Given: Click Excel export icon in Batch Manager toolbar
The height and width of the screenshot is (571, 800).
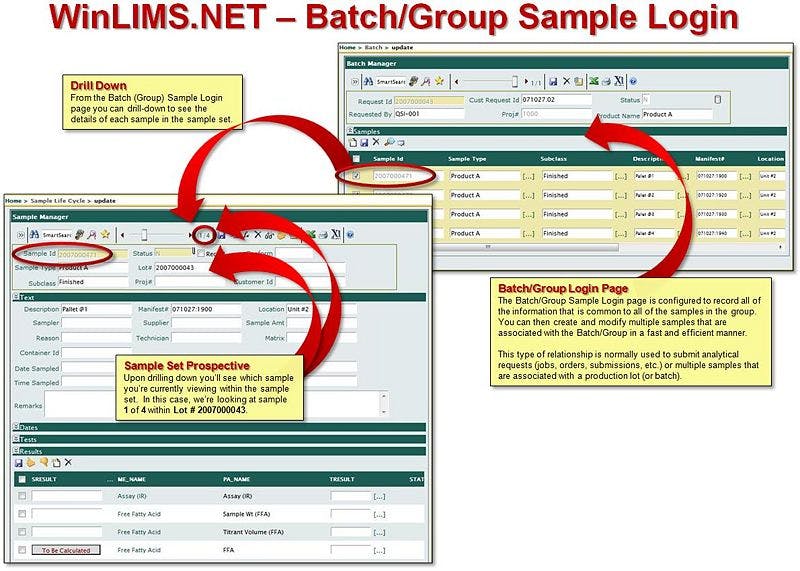Looking at the screenshot, I should 594,81.
